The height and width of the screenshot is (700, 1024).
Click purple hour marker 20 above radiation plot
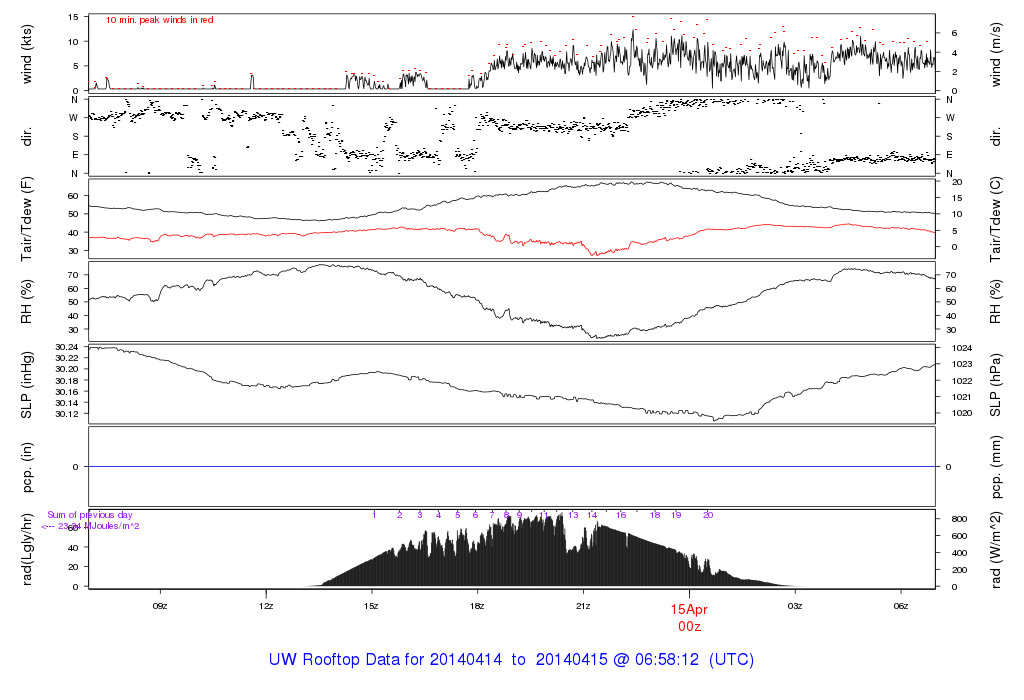coord(707,515)
